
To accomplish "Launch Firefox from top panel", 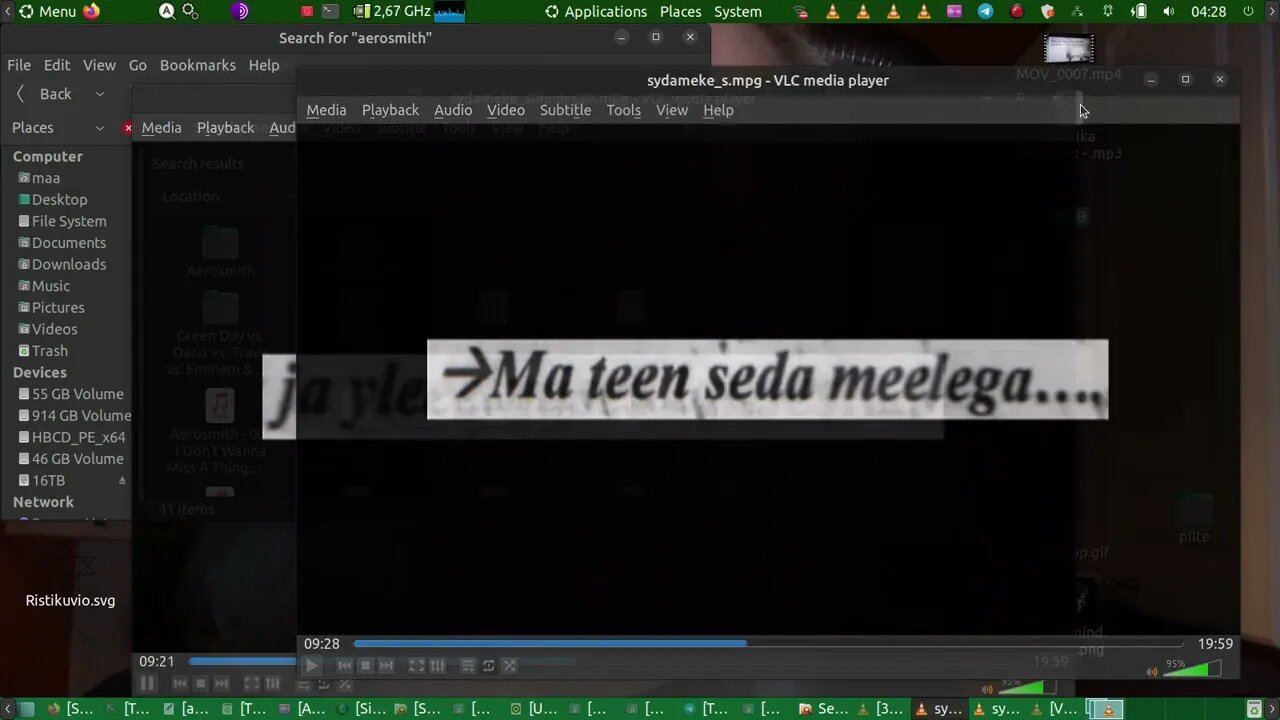I will (92, 12).
